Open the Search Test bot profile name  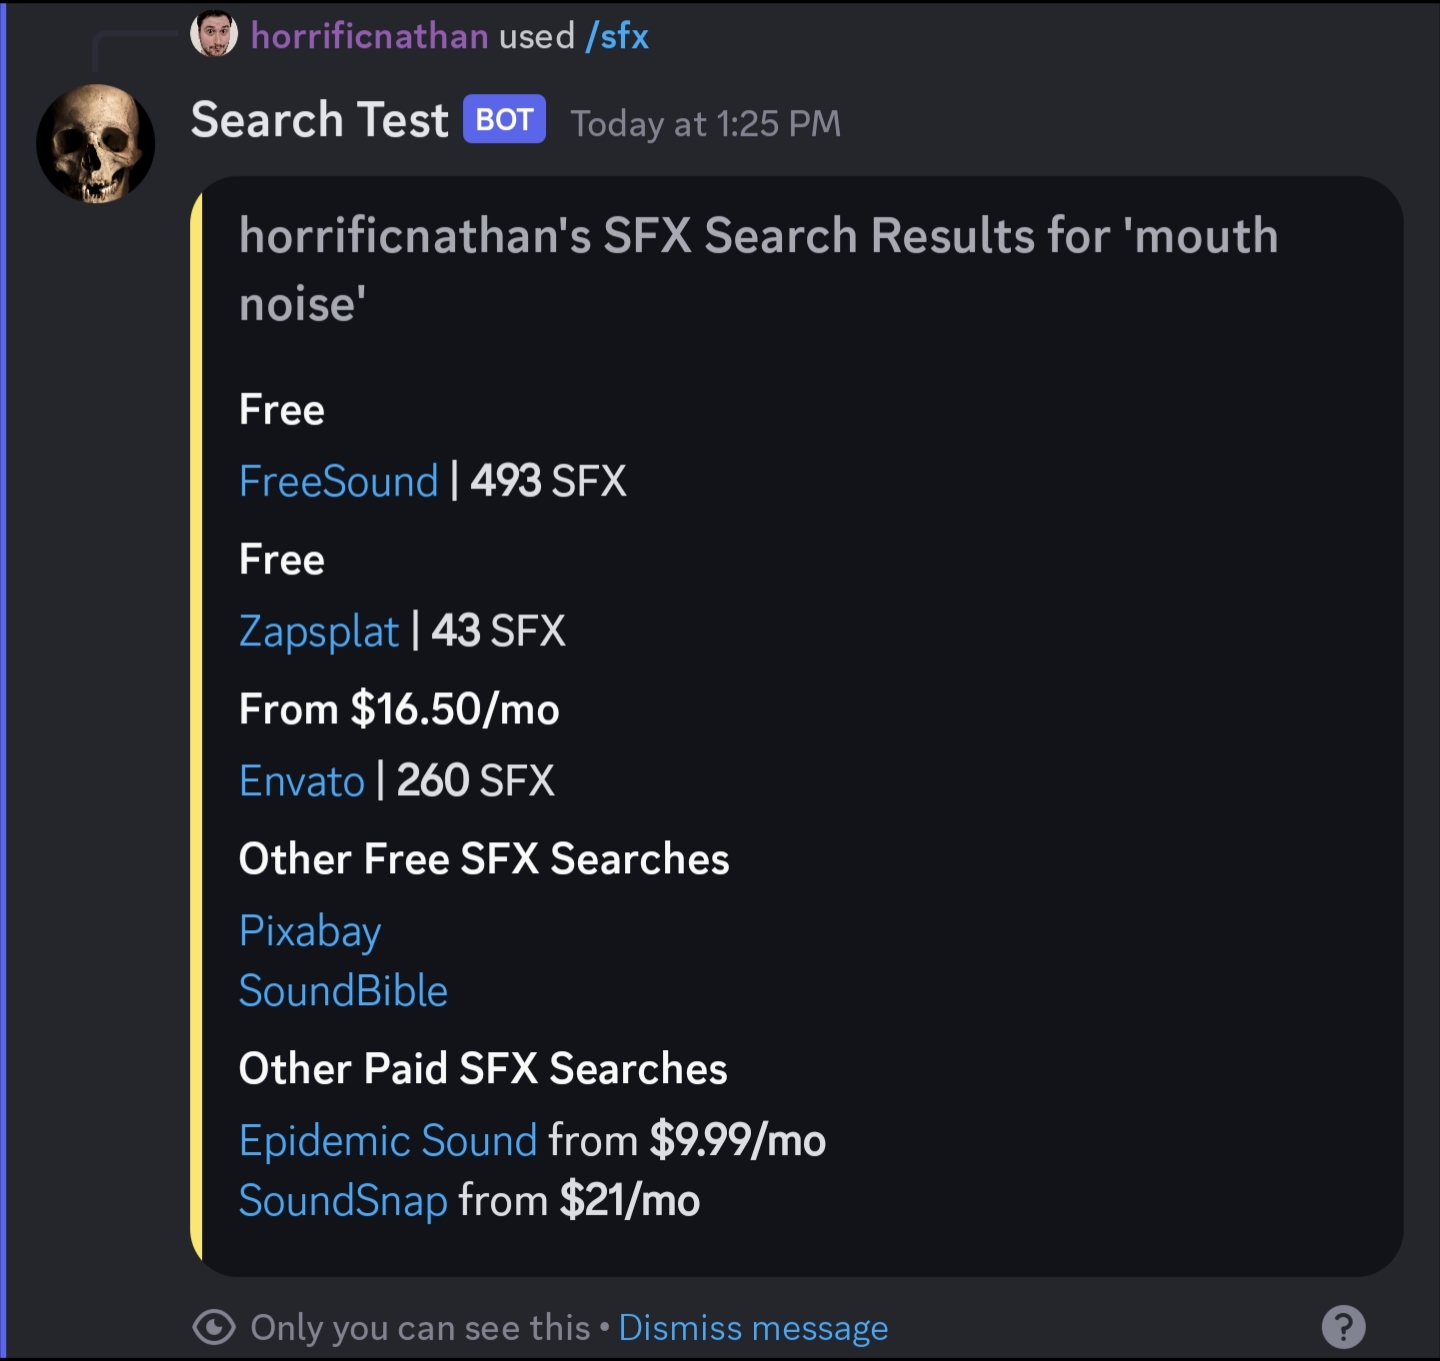point(319,120)
